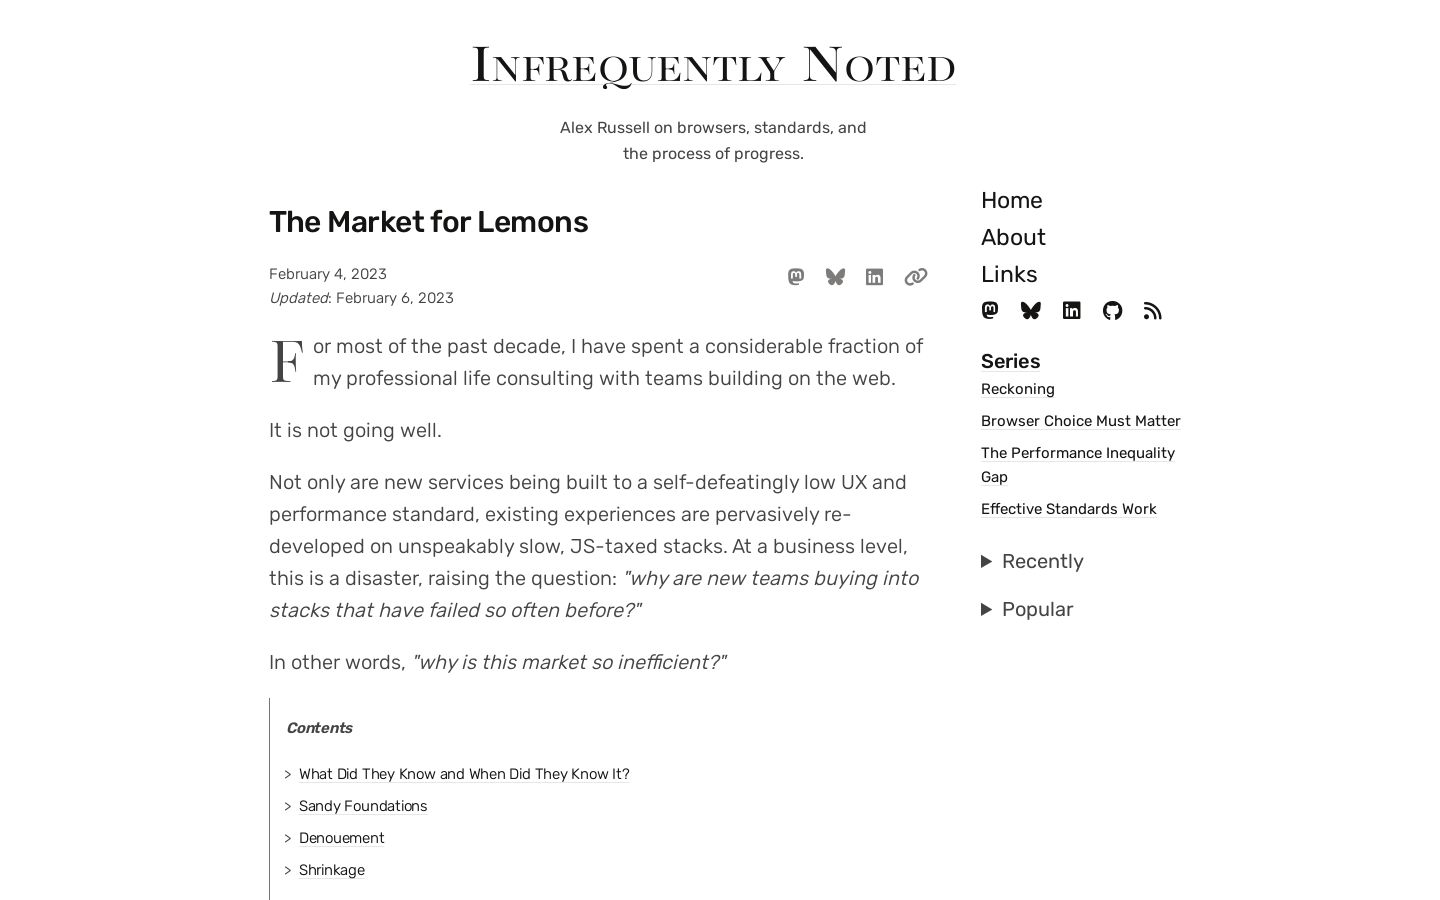The height and width of the screenshot is (900, 1440).
Task: Jump to What Did They Know section
Action: (464, 774)
